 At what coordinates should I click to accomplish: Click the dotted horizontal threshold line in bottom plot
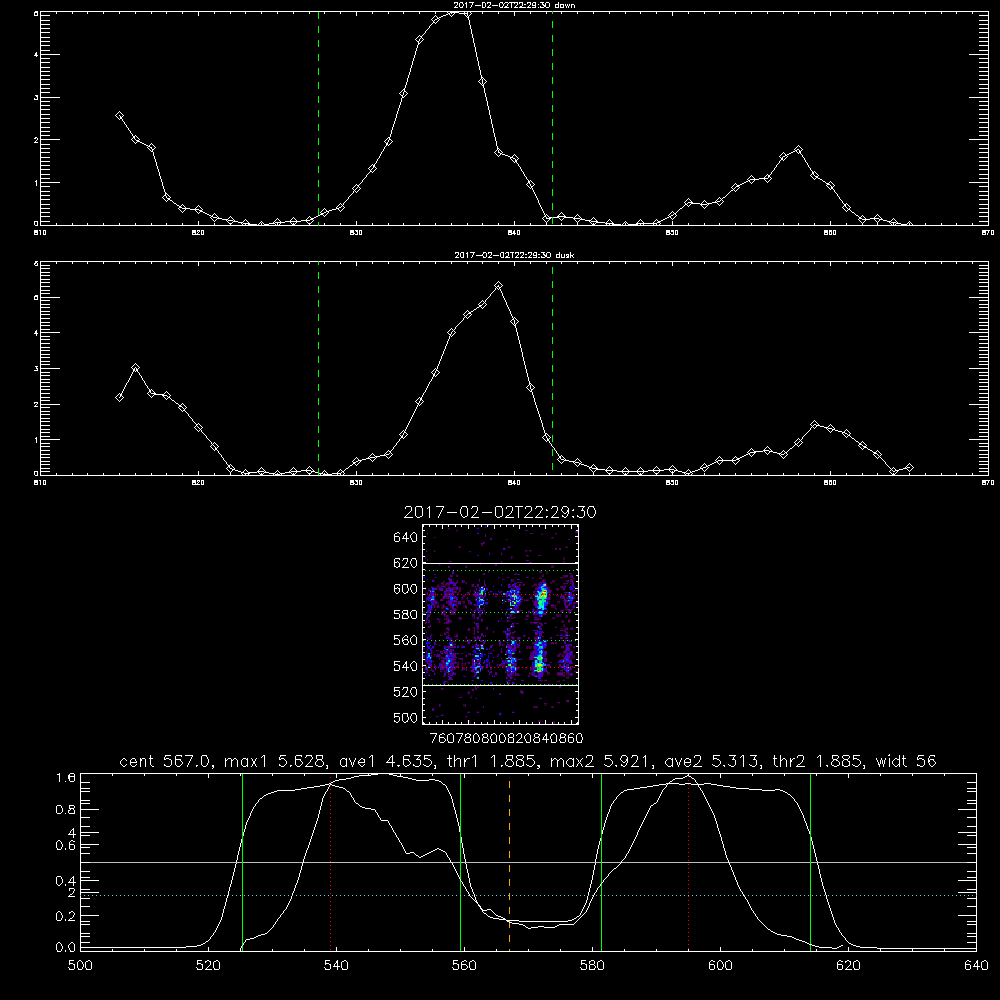529,895
